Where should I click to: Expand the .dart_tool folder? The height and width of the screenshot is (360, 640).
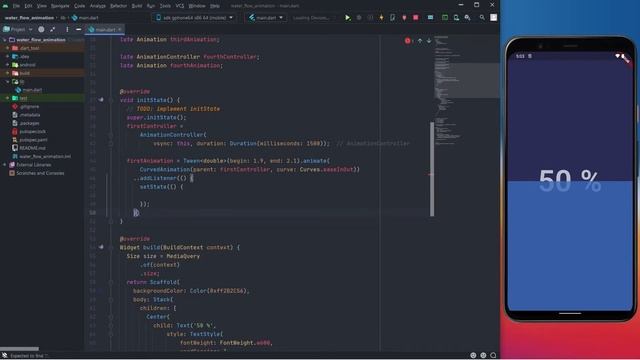(7, 48)
